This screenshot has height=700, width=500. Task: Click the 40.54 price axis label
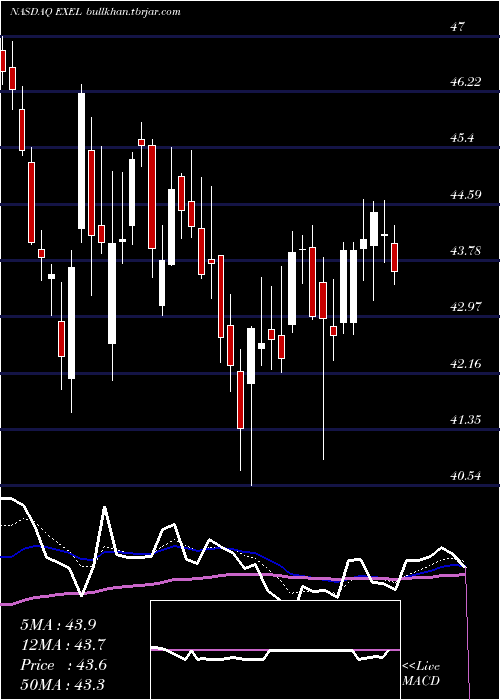466,476
